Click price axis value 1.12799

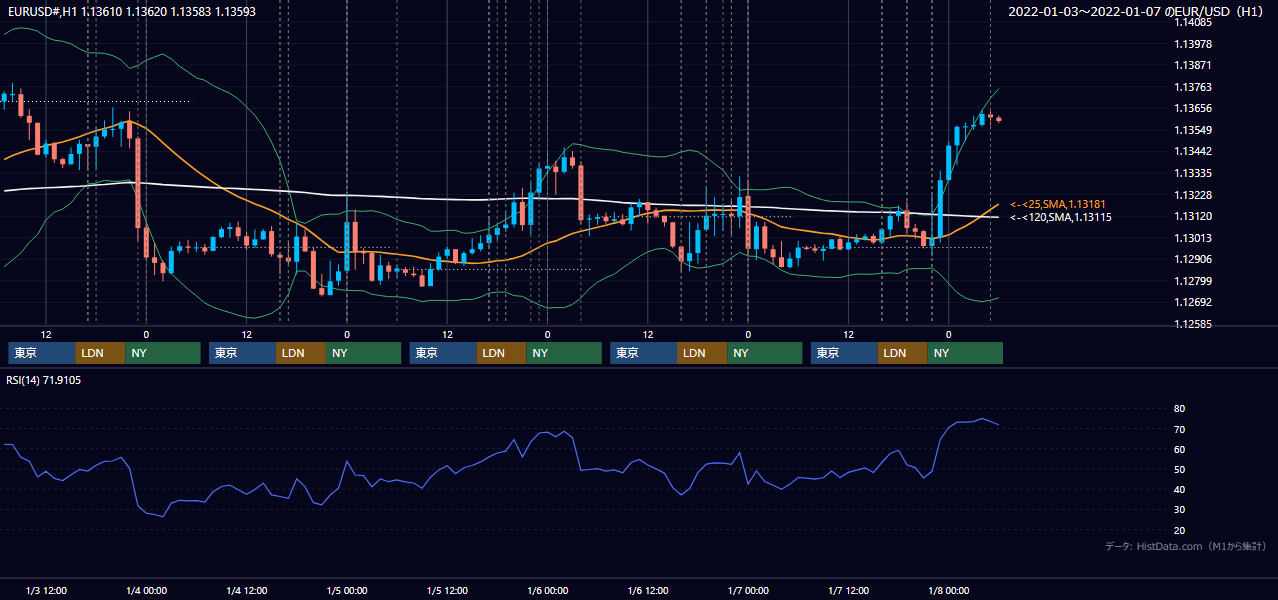coord(1192,281)
